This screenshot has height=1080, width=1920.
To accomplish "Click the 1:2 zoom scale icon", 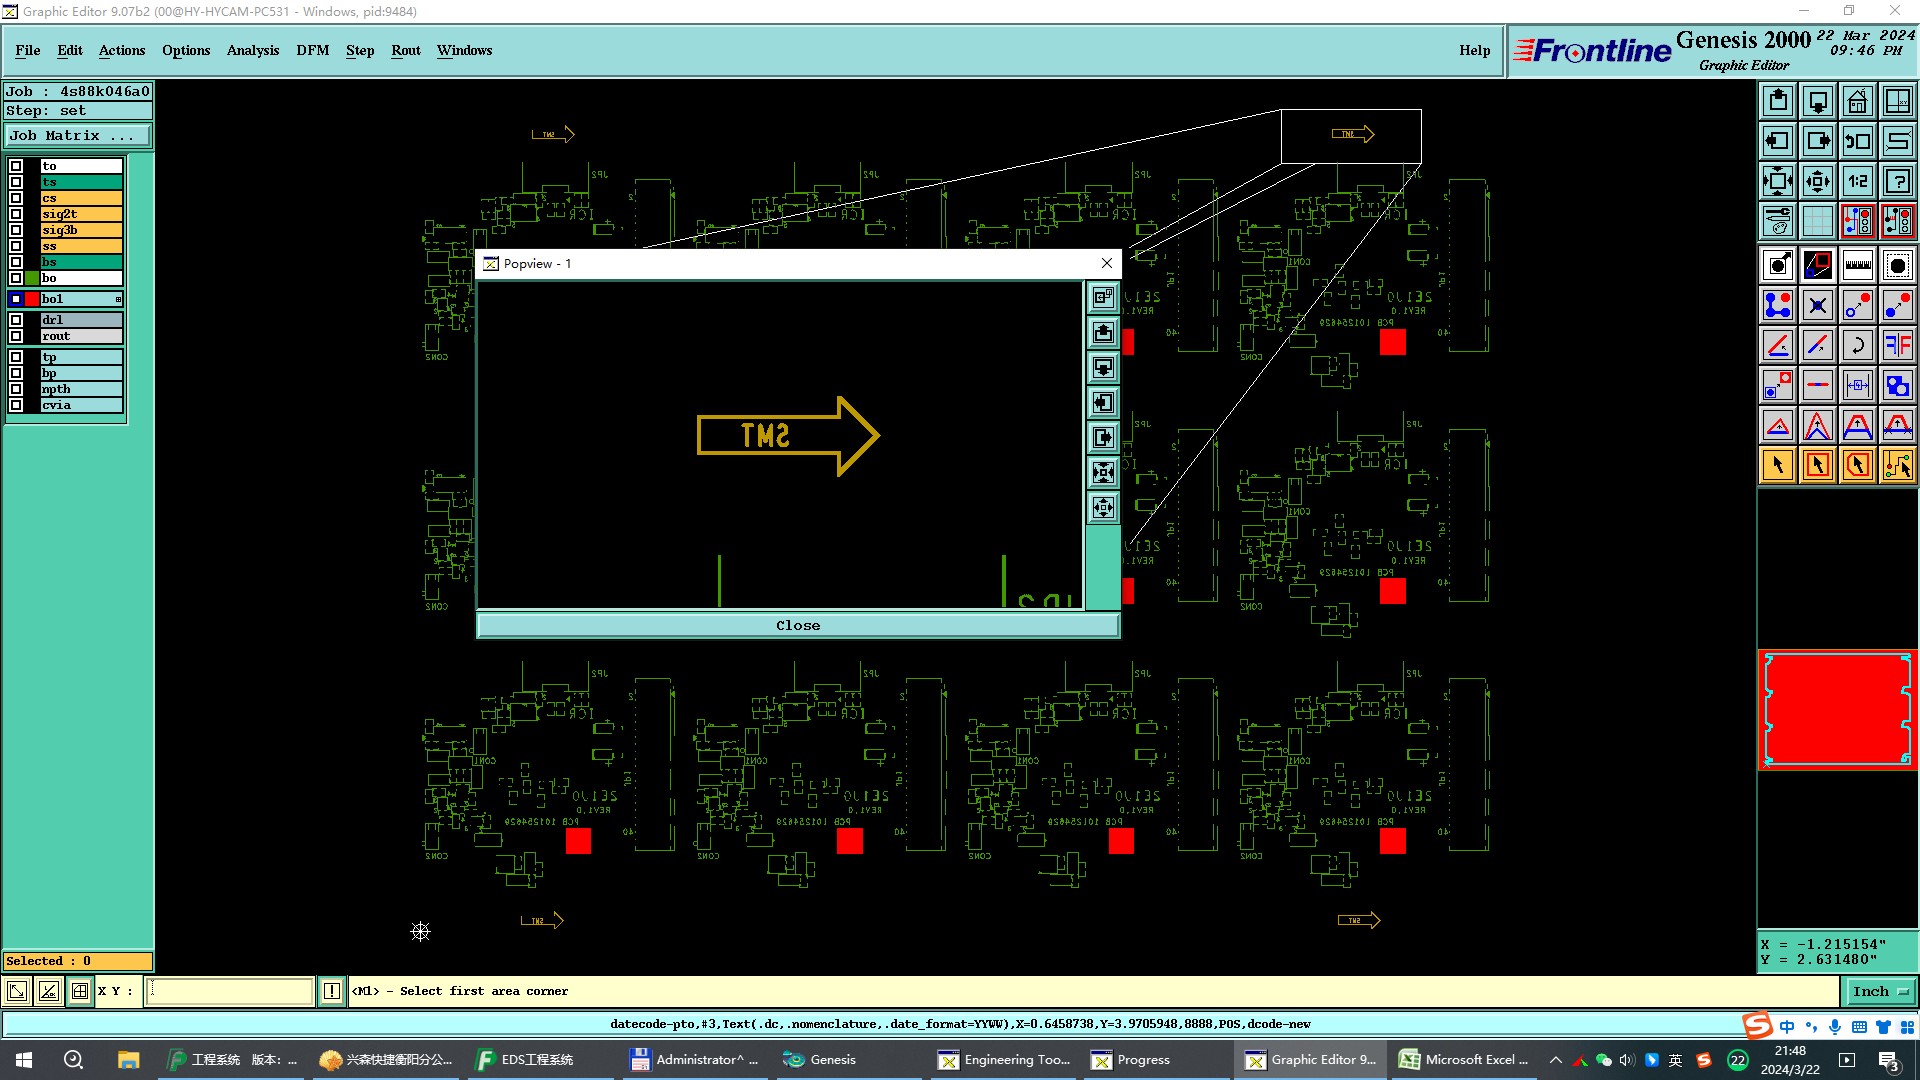I will pos(1857,181).
